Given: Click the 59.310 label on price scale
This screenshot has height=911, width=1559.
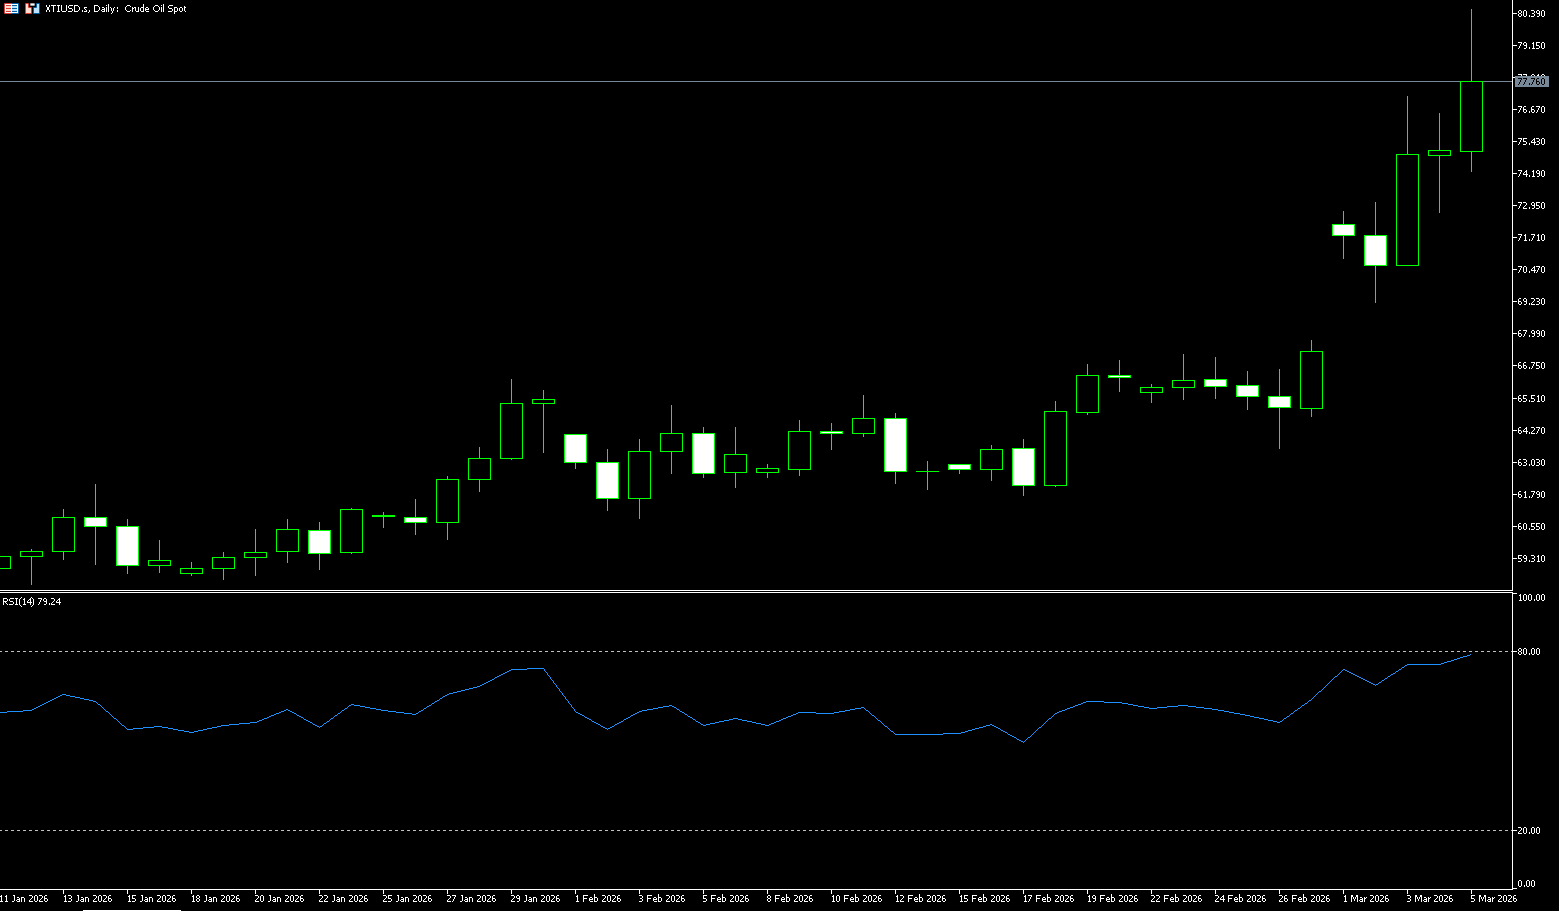Looking at the screenshot, I should [x=1531, y=559].
